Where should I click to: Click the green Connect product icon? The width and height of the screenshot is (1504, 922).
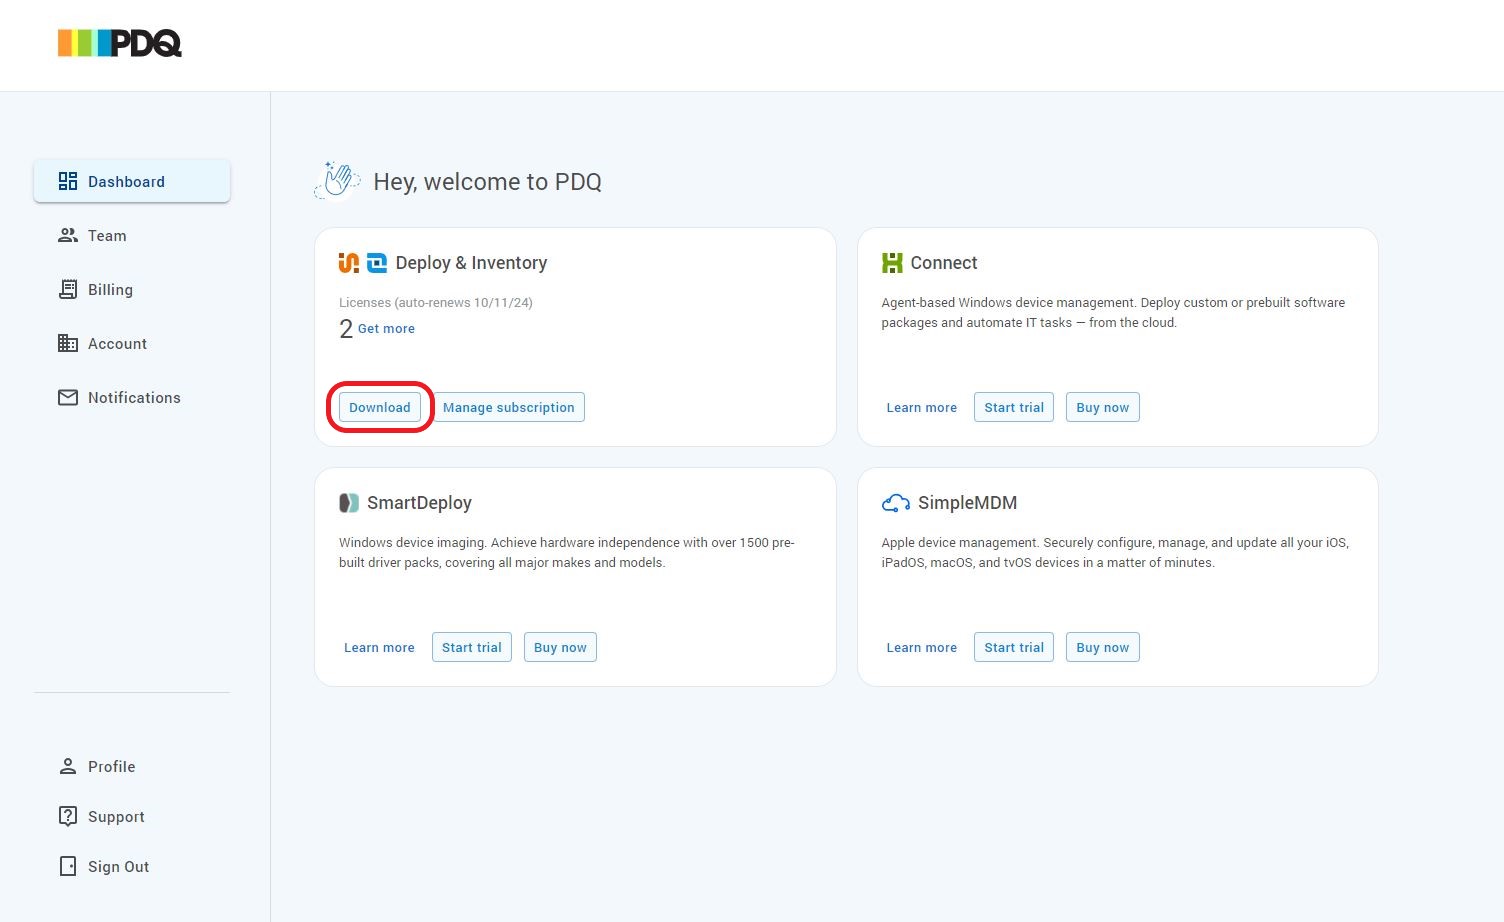[x=892, y=262]
